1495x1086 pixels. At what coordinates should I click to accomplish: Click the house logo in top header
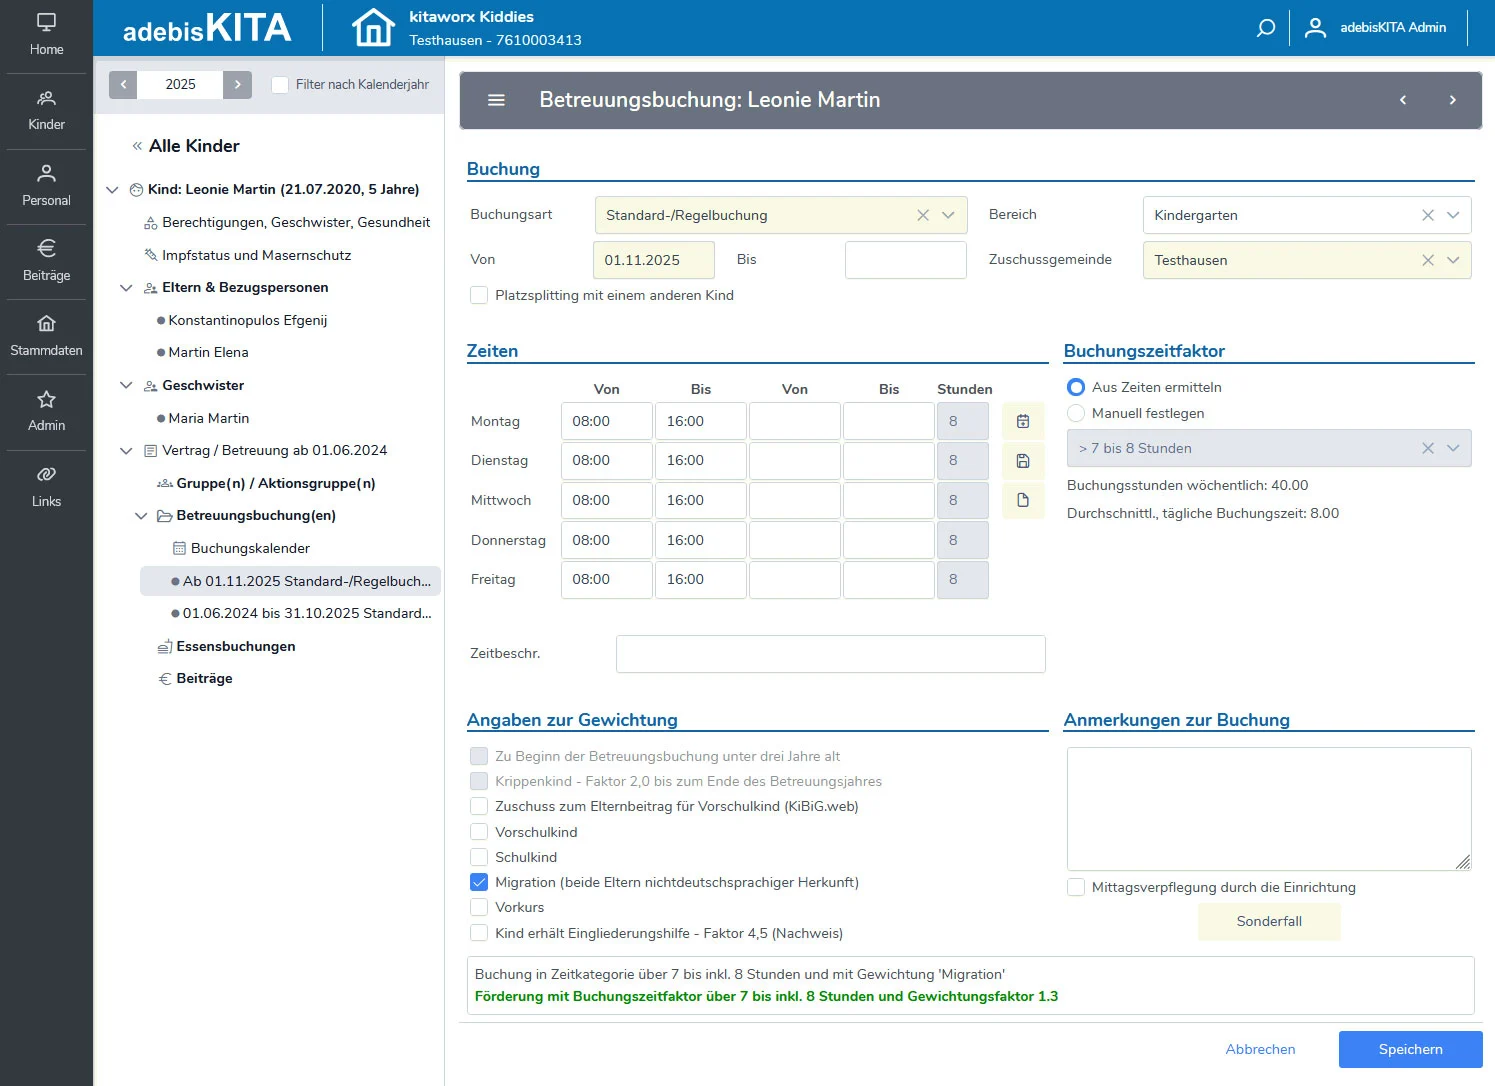[x=373, y=28]
